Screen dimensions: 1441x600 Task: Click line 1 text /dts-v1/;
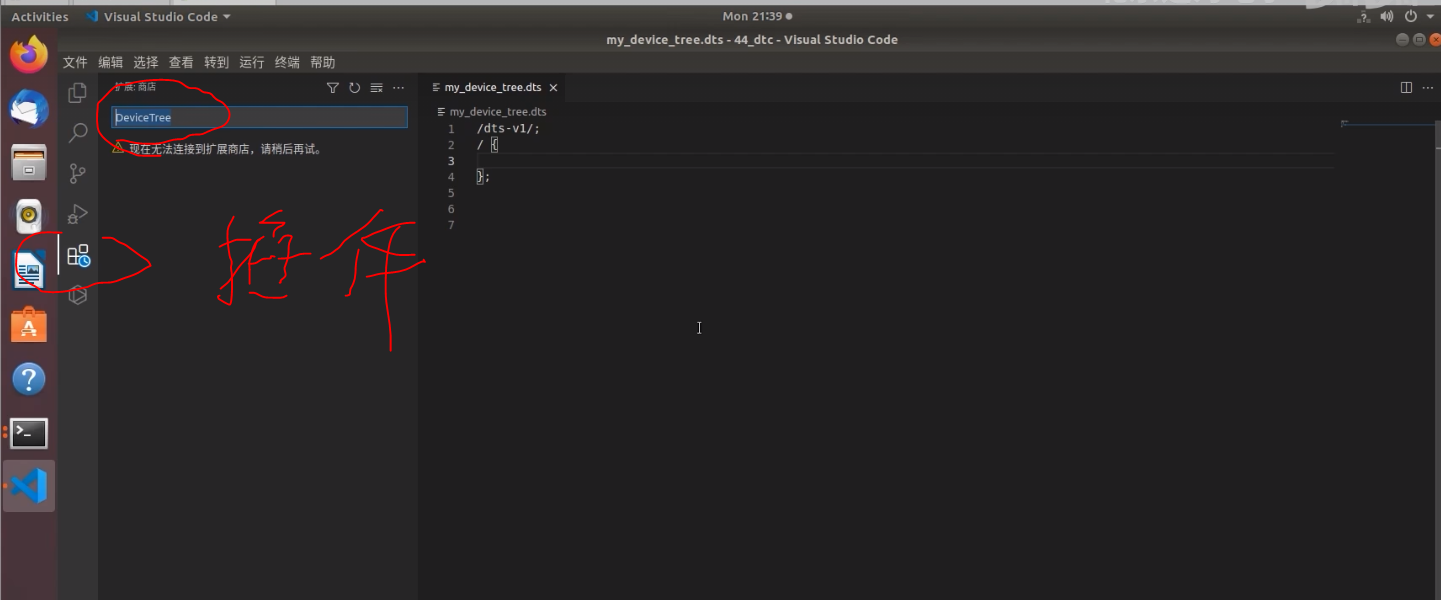(508, 129)
